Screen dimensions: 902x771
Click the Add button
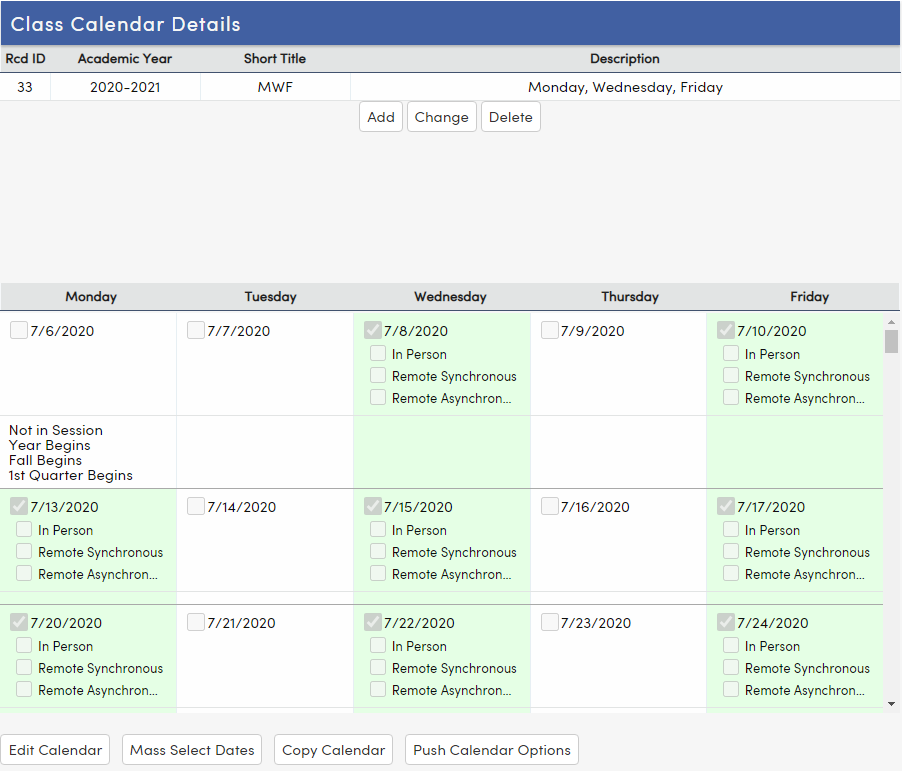coord(381,117)
